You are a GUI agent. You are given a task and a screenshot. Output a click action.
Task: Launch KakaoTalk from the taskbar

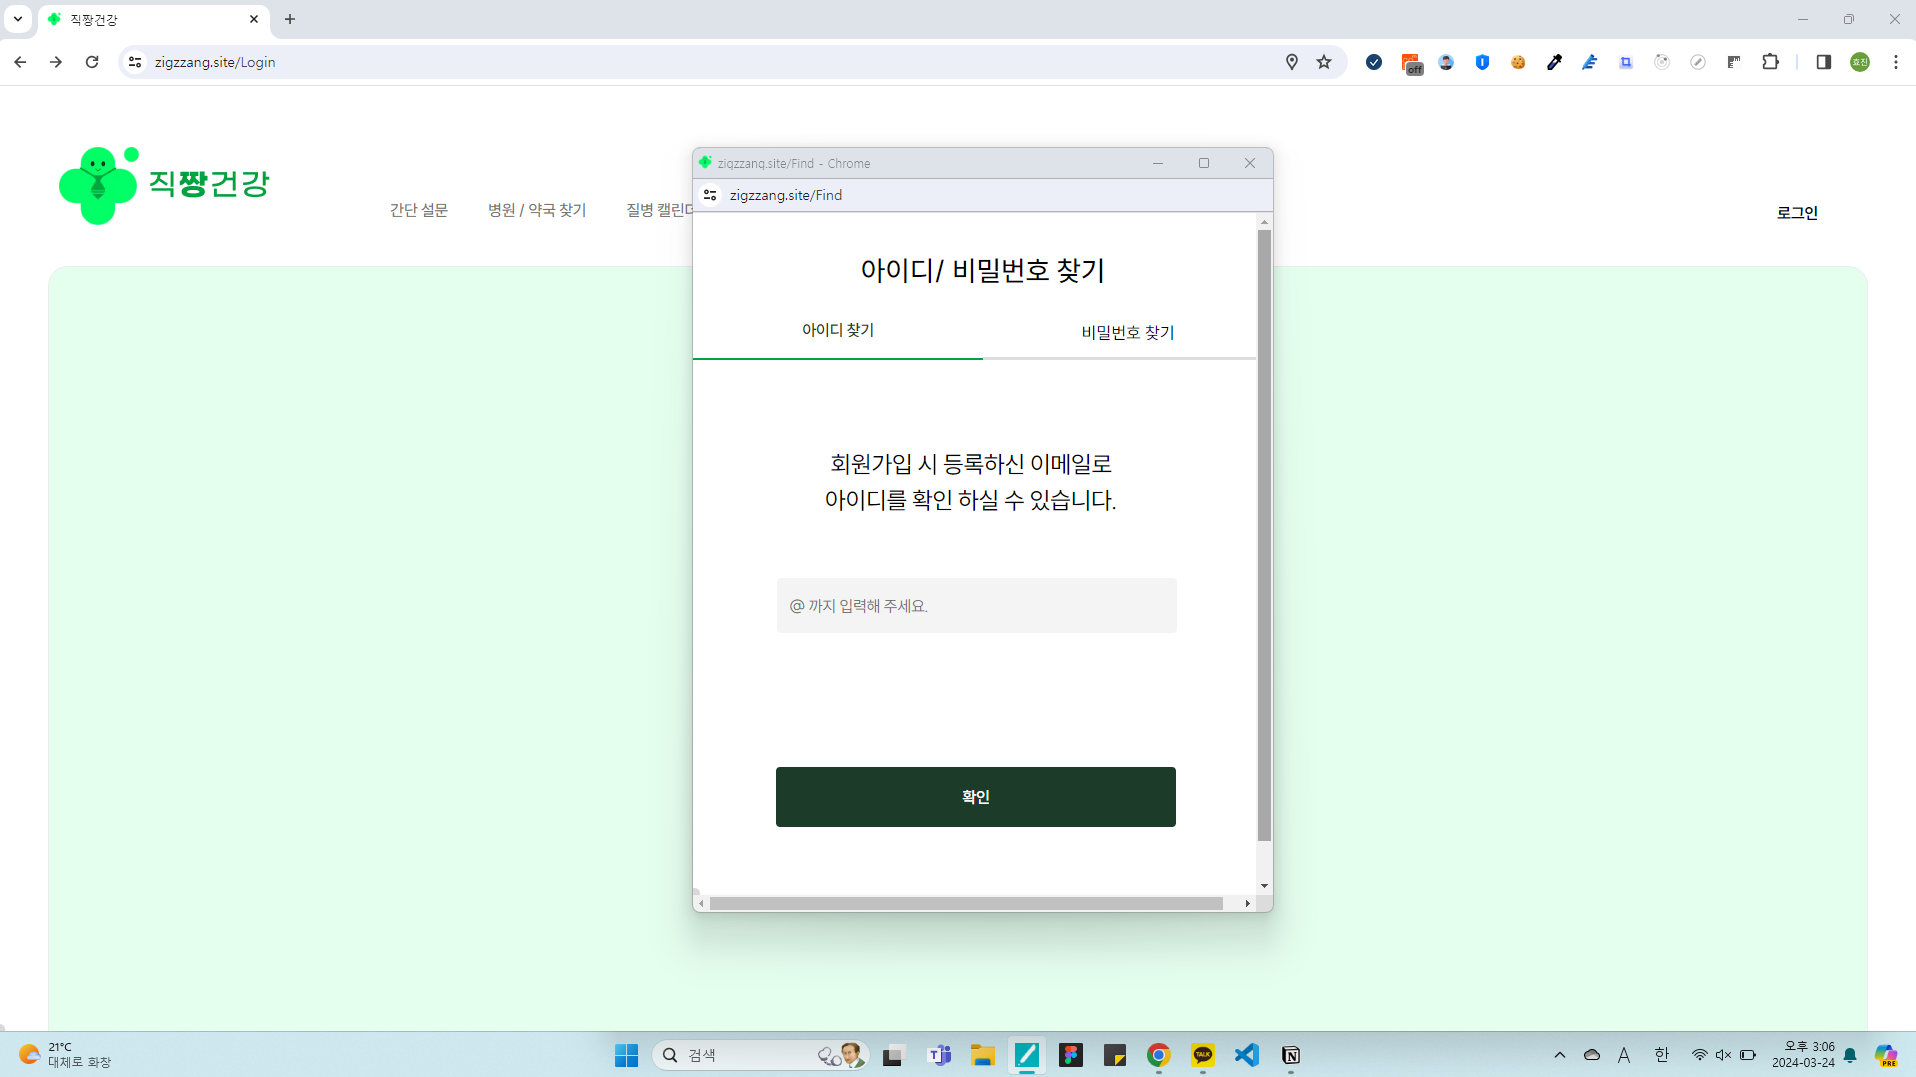[1203, 1055]
